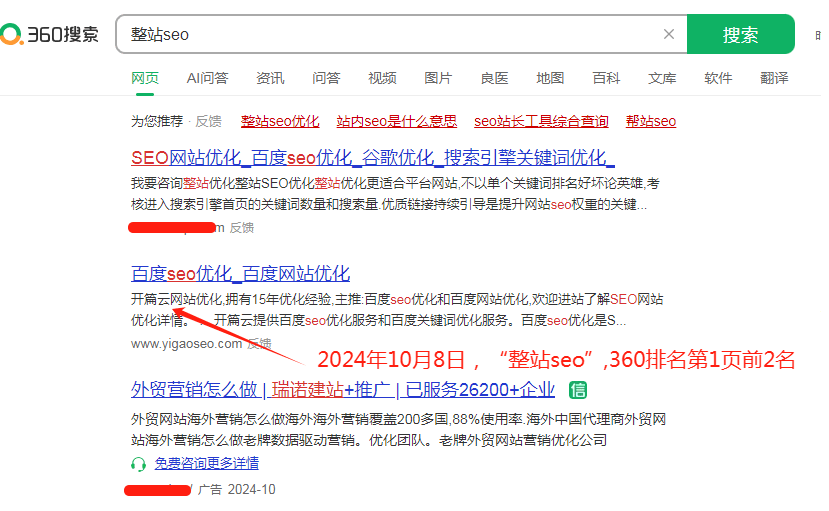Click the 广告 2024-10 label
Image resolution: width=829 pixels, height=511 pixels.
click(237, 490)
